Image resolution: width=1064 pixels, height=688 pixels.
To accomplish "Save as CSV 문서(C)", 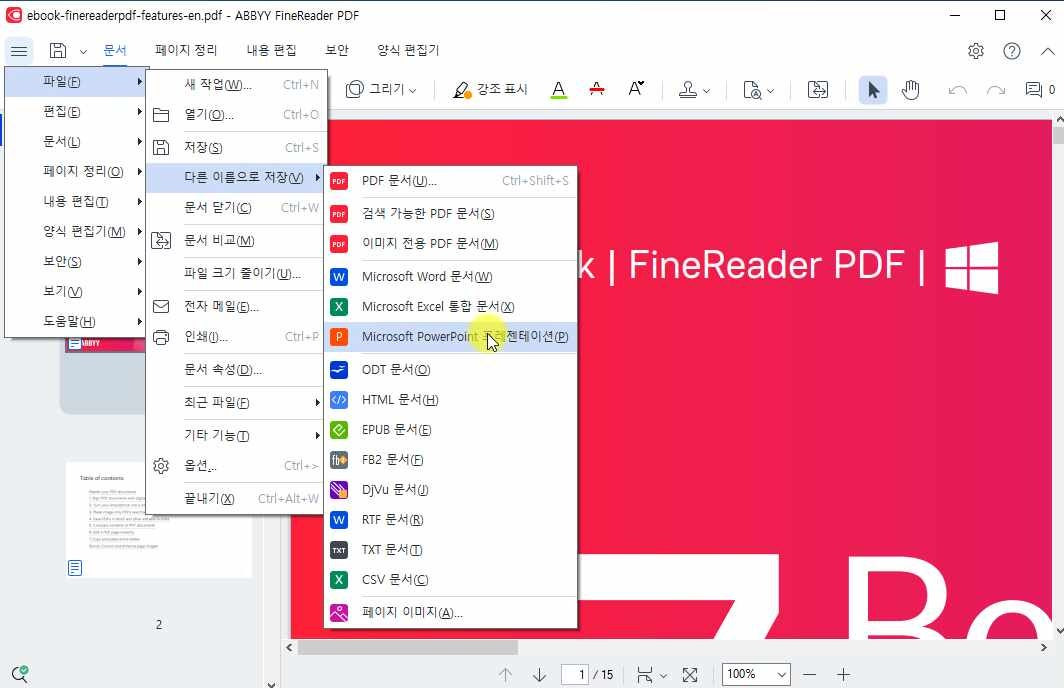I will 451,579.
